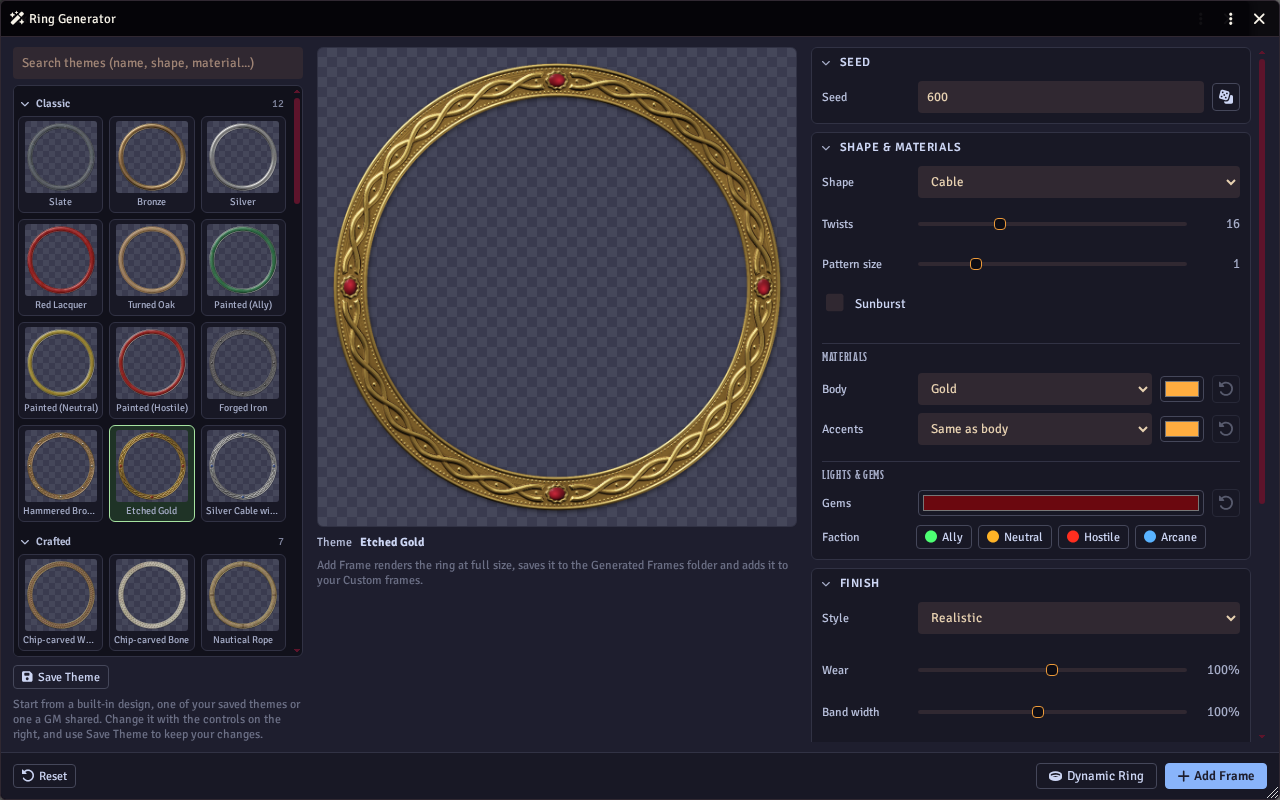This screenshot has width=1280, height=800.
Task: Set faction to Neutral
Action: point(1015,537)
